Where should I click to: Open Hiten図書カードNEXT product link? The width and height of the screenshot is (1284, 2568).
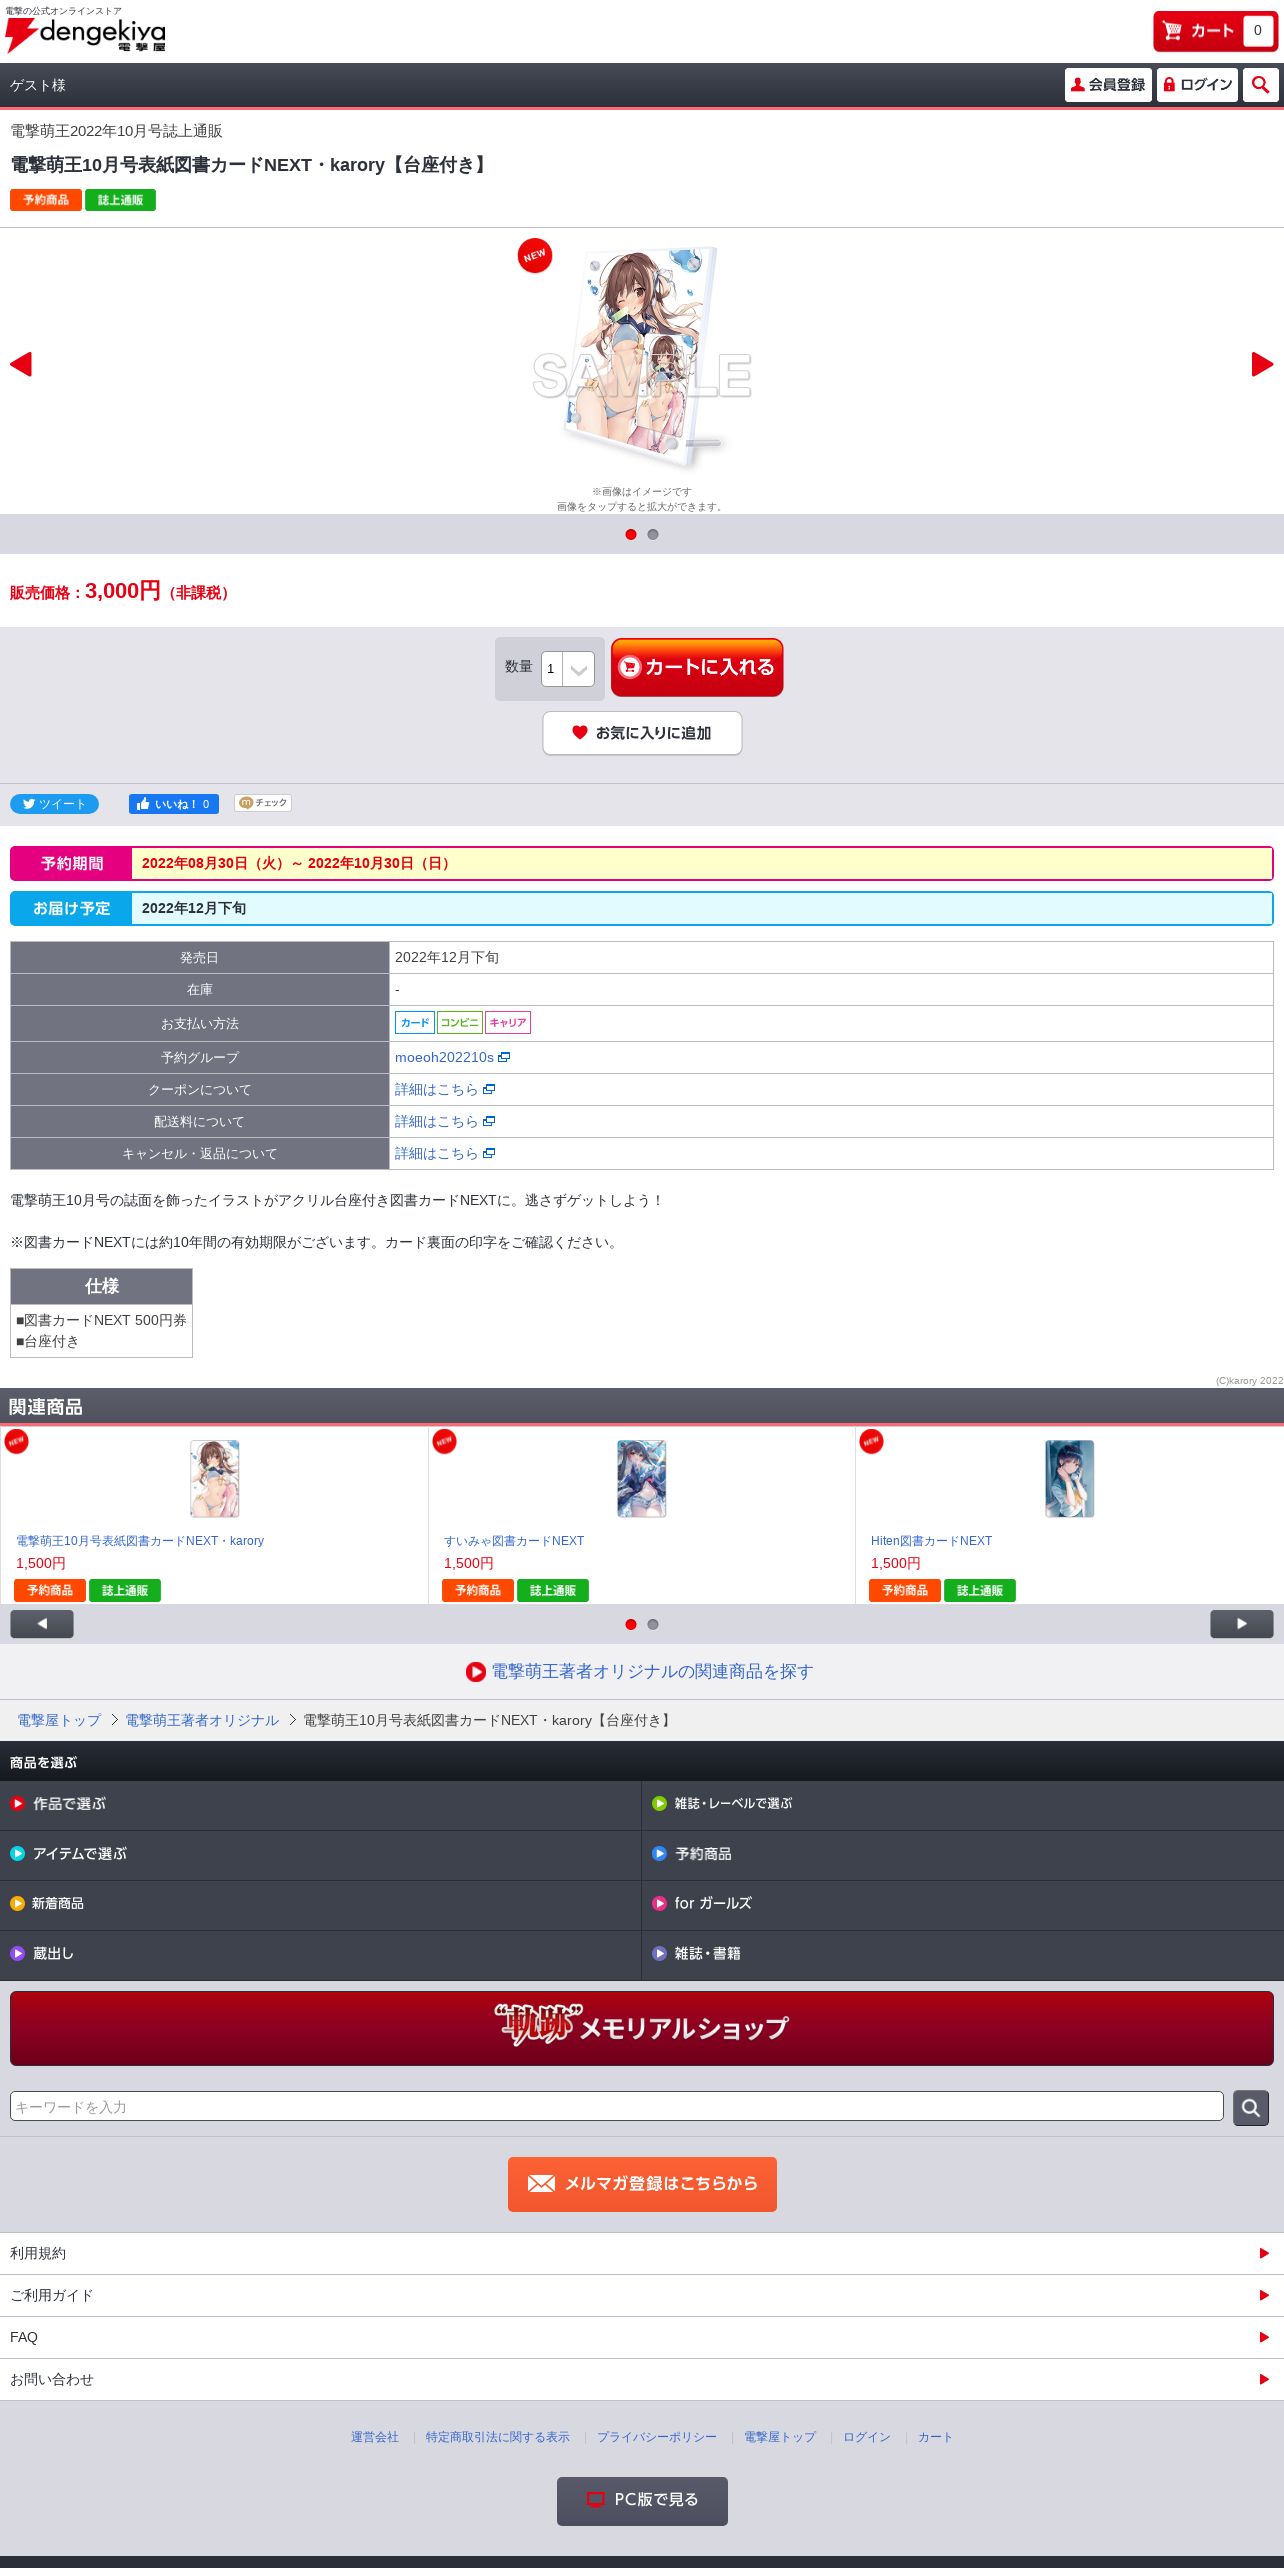pos(931,1541)
